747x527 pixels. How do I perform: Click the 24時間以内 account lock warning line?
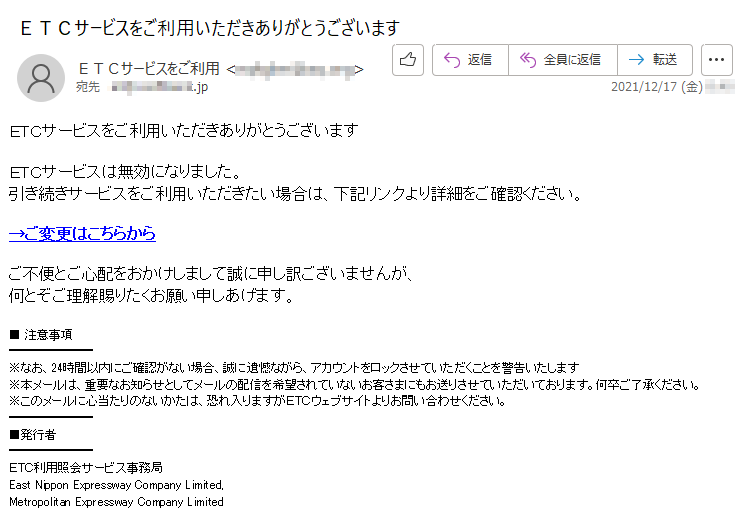tap(294, 367)
